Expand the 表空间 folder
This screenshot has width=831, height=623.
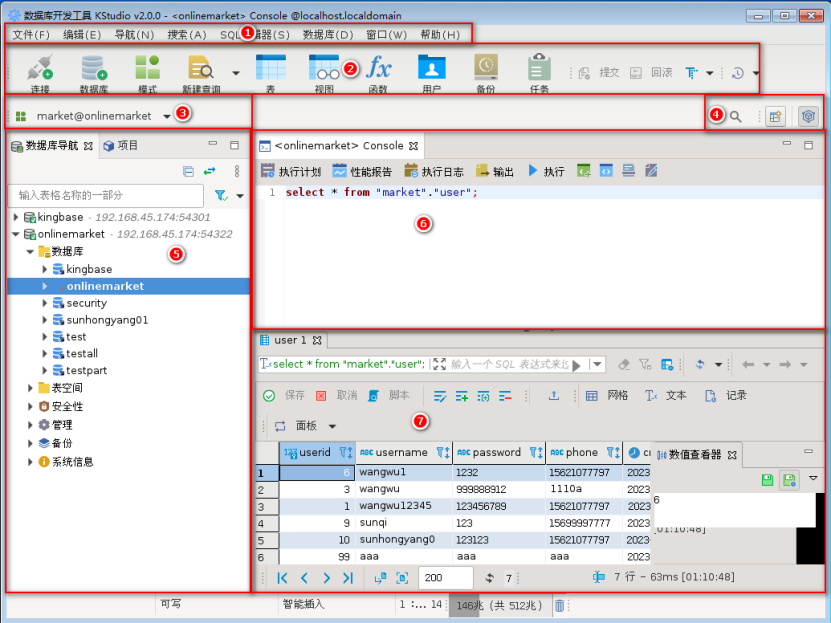pyautogui.click(x=30, y=388)
